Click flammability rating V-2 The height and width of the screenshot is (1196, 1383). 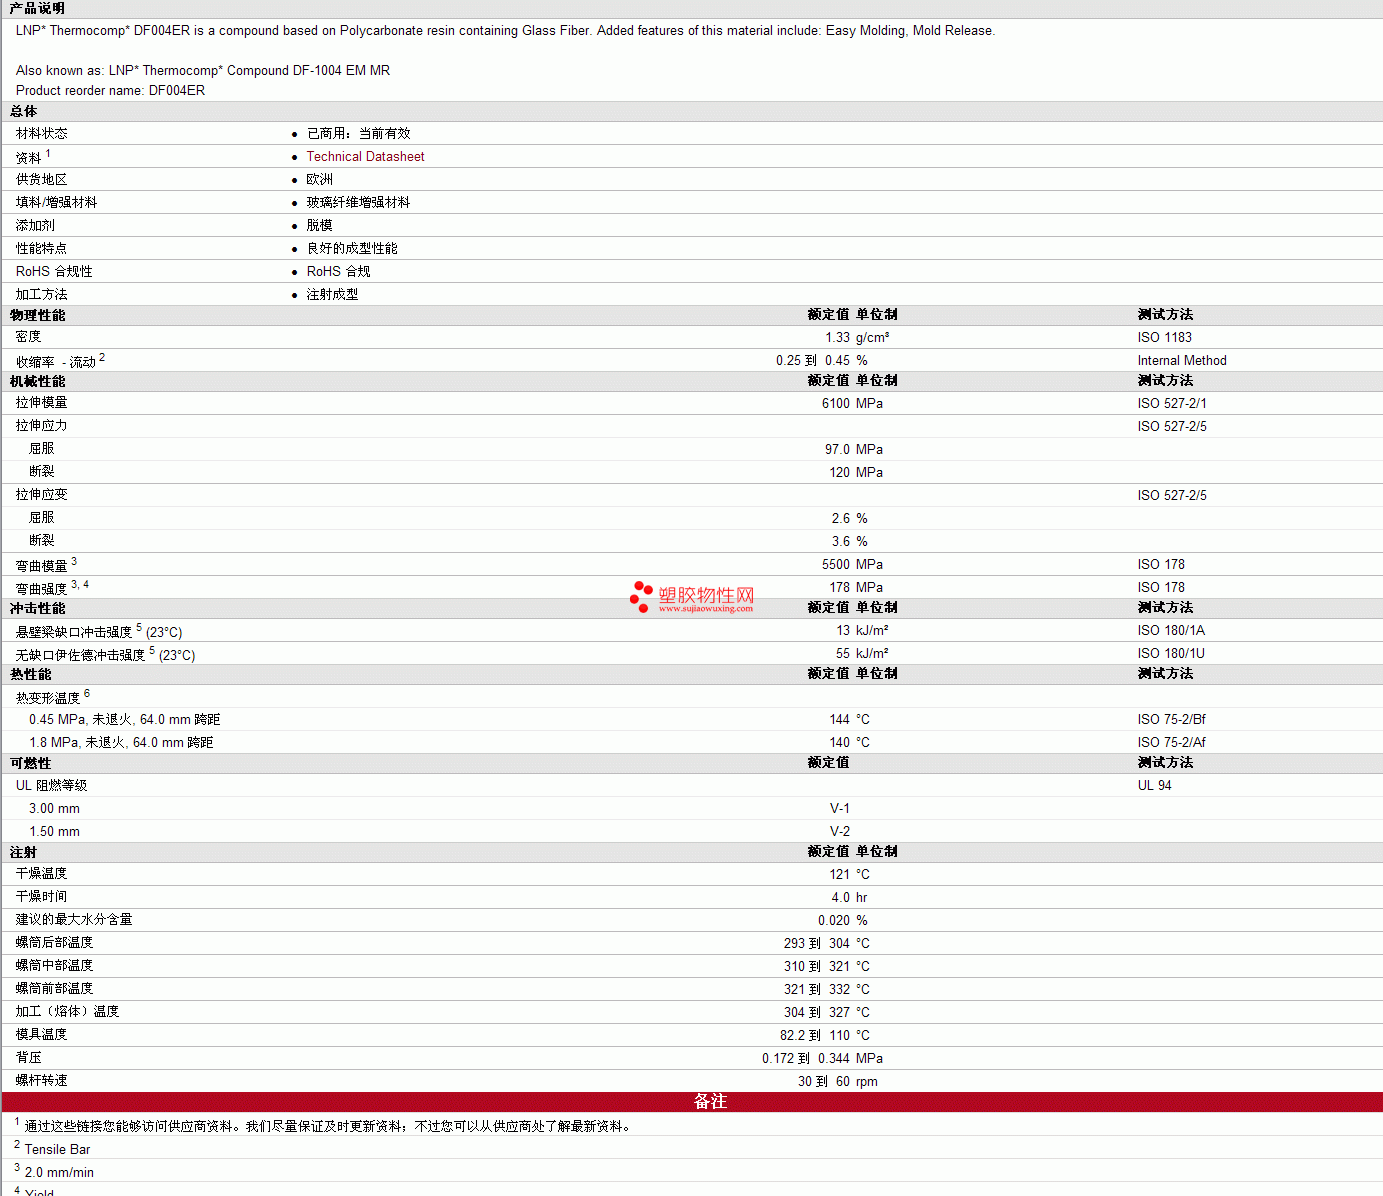point(839,832)
